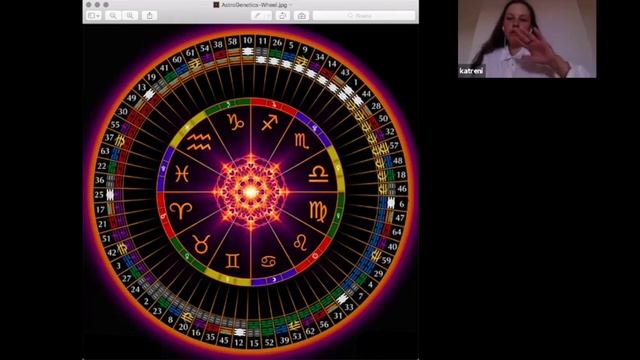Maximize the Preview window with green button
The height and width of the screenshot is (360, 640).
[106, 4]
